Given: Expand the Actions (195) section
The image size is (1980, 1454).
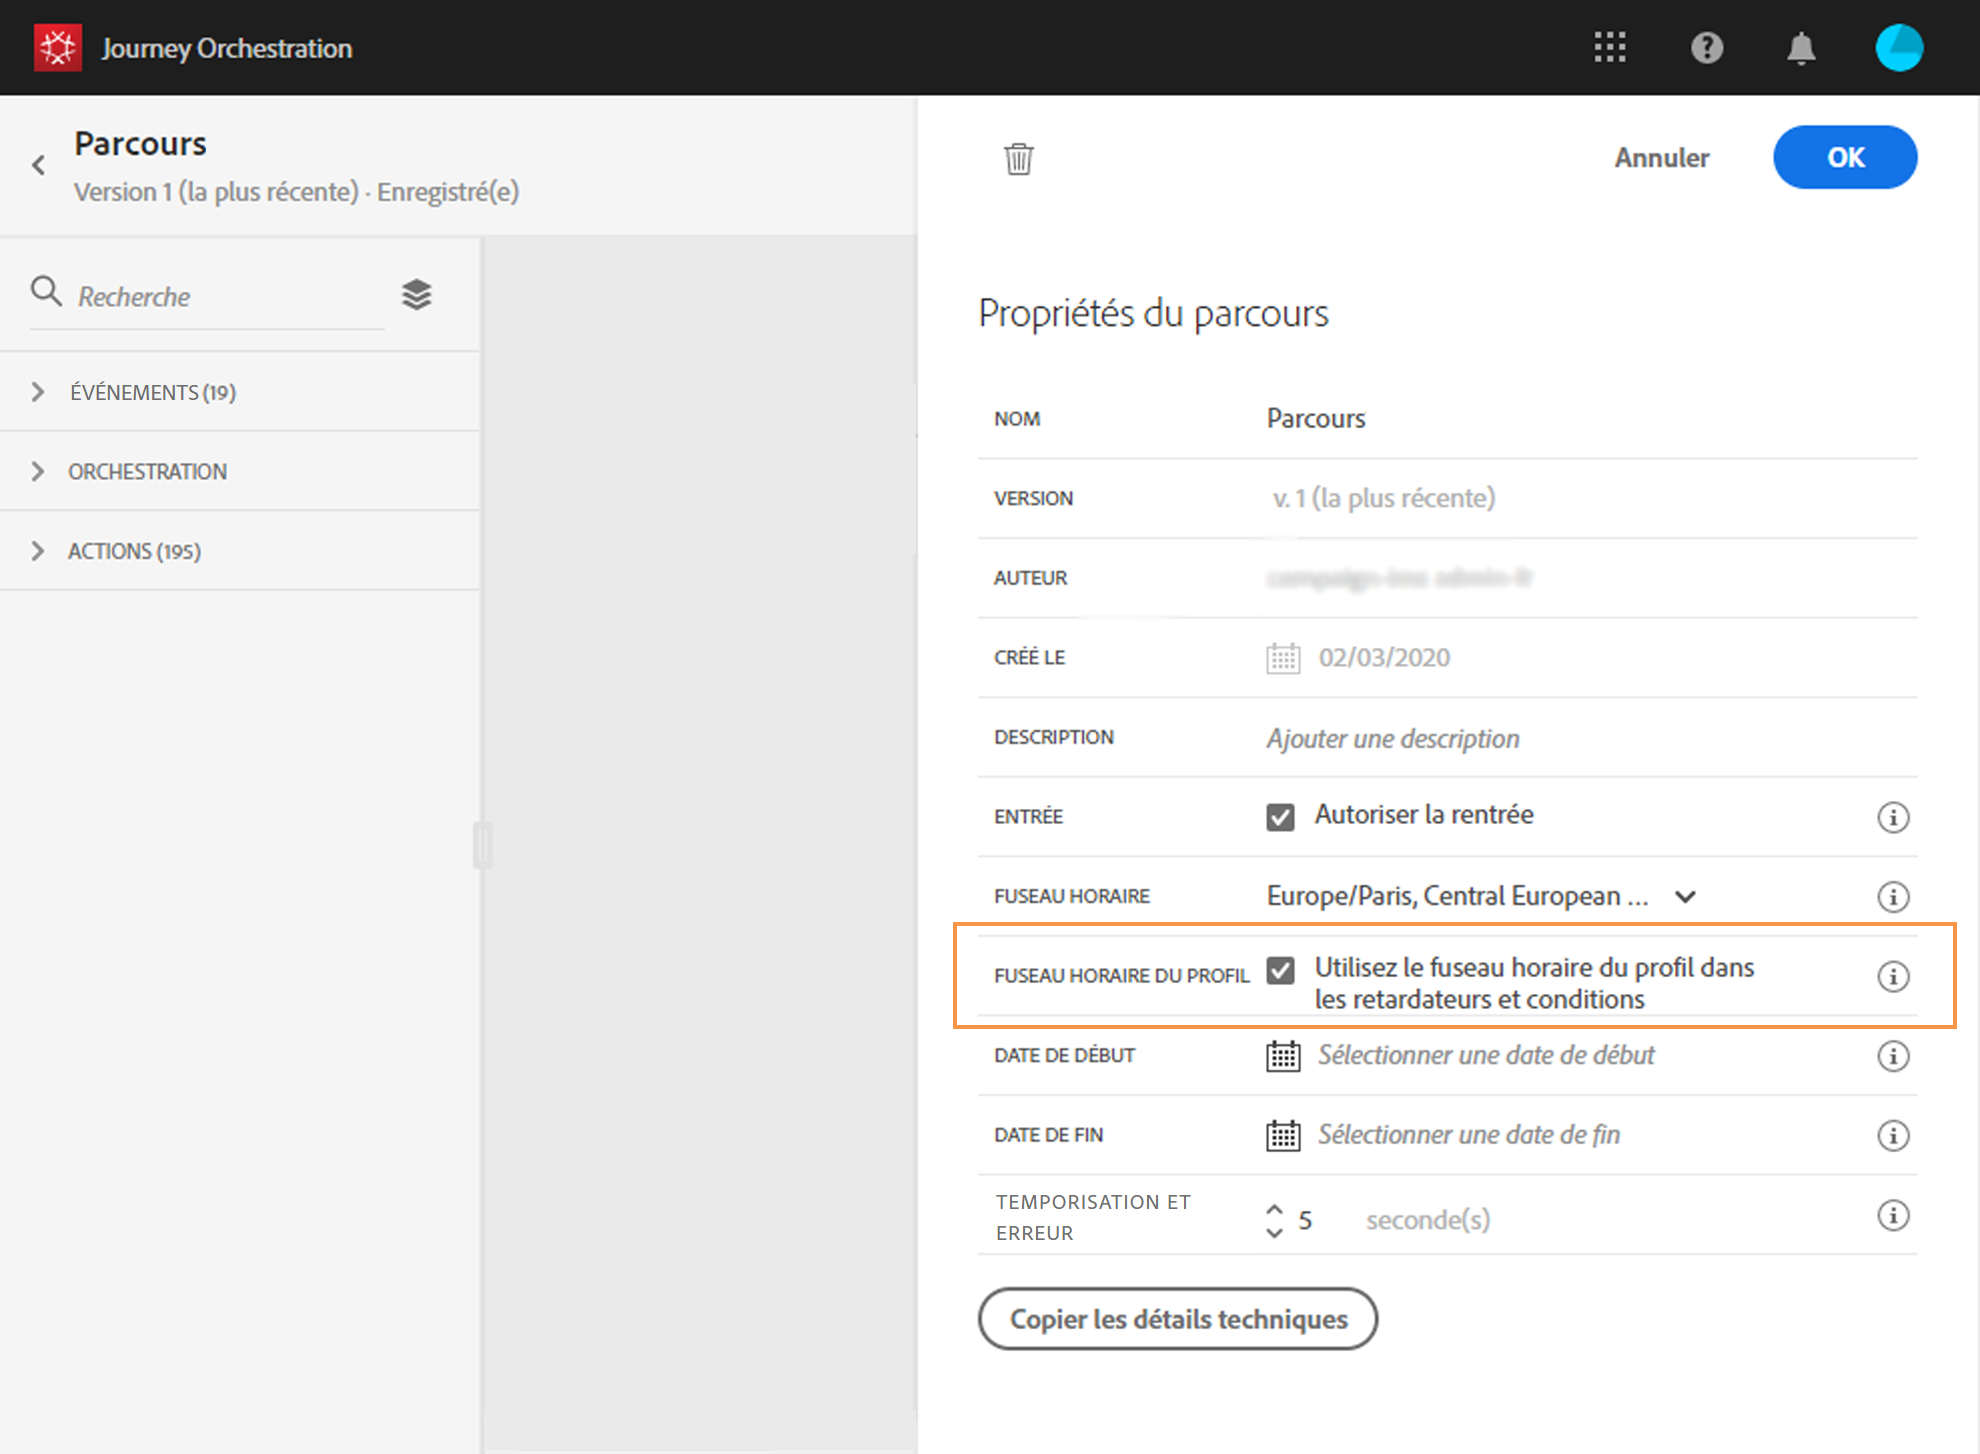Looking at the screenshot, I should tap(38, 551).
